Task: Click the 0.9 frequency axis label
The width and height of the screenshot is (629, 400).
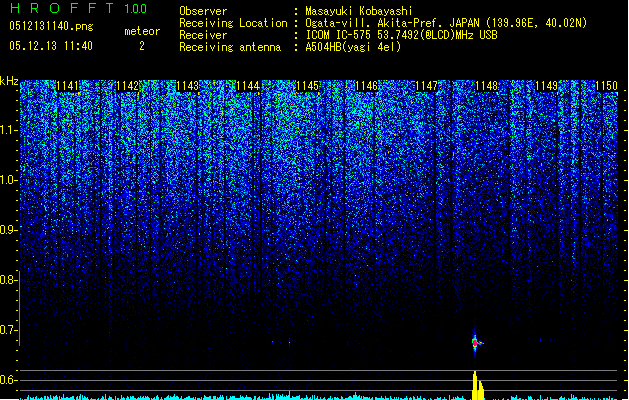Action: point(8,230)
